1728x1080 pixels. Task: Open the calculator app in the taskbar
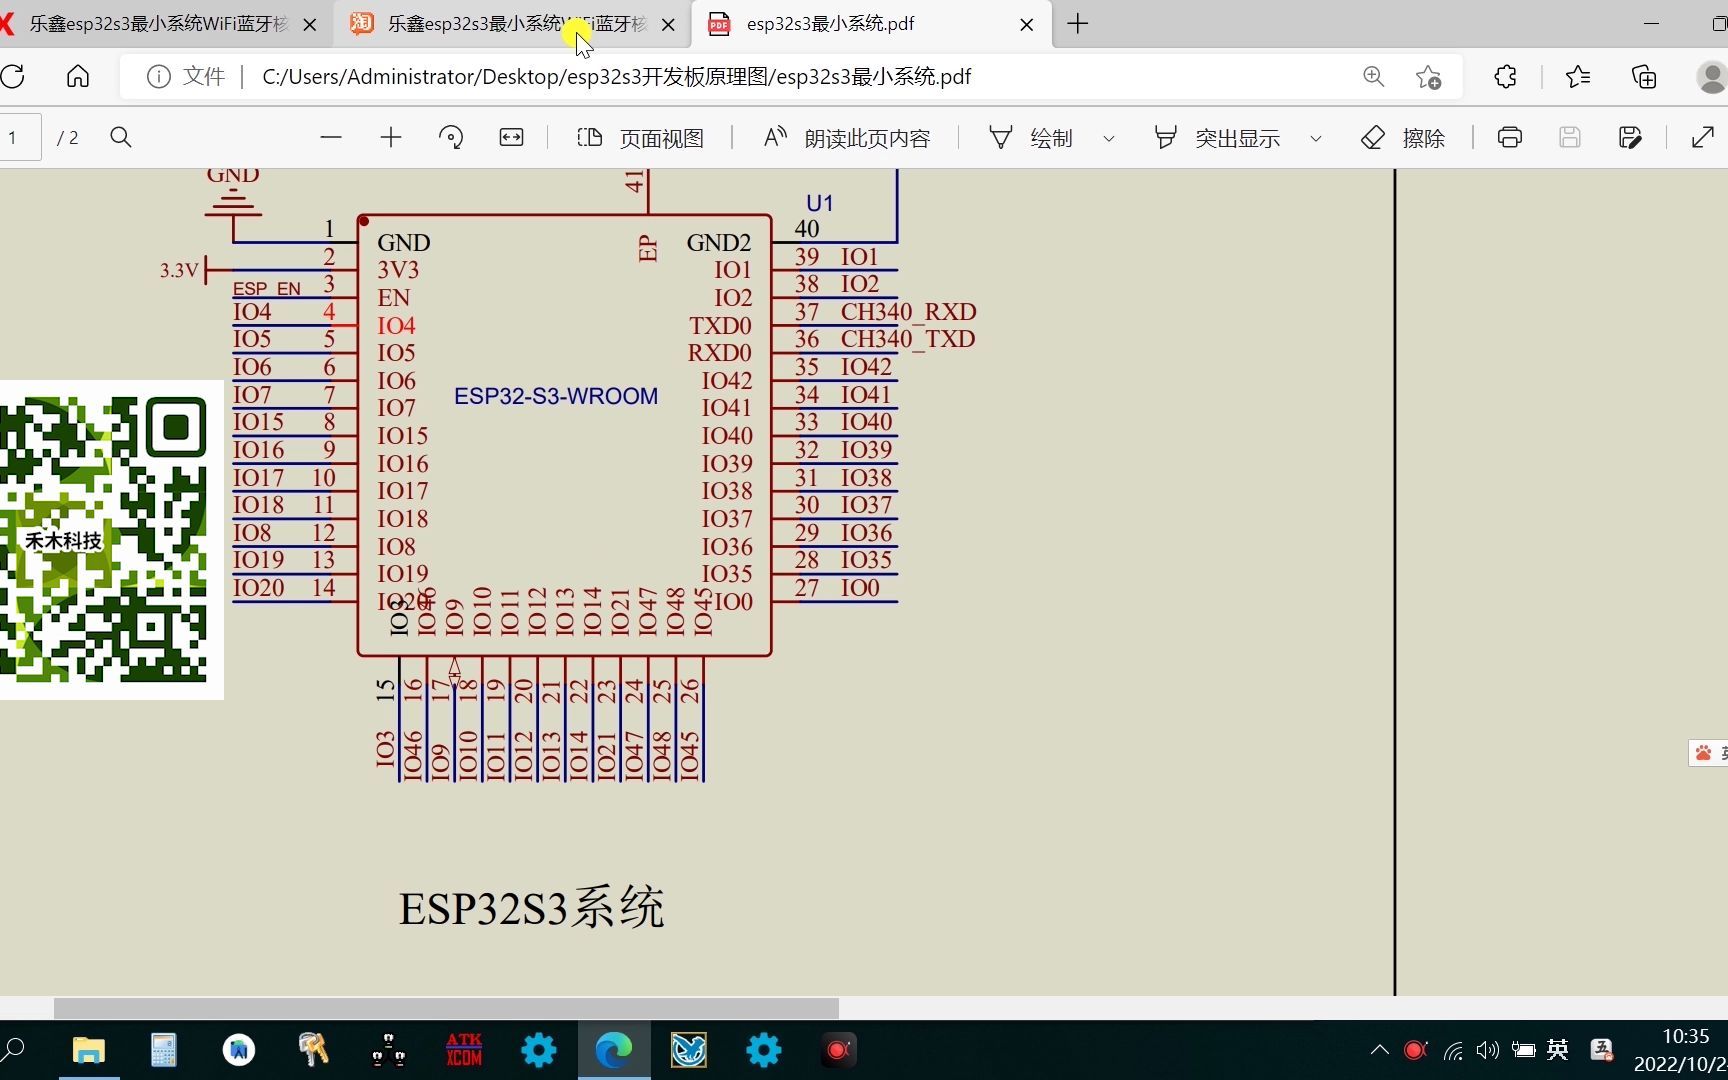pos(164,1050)
